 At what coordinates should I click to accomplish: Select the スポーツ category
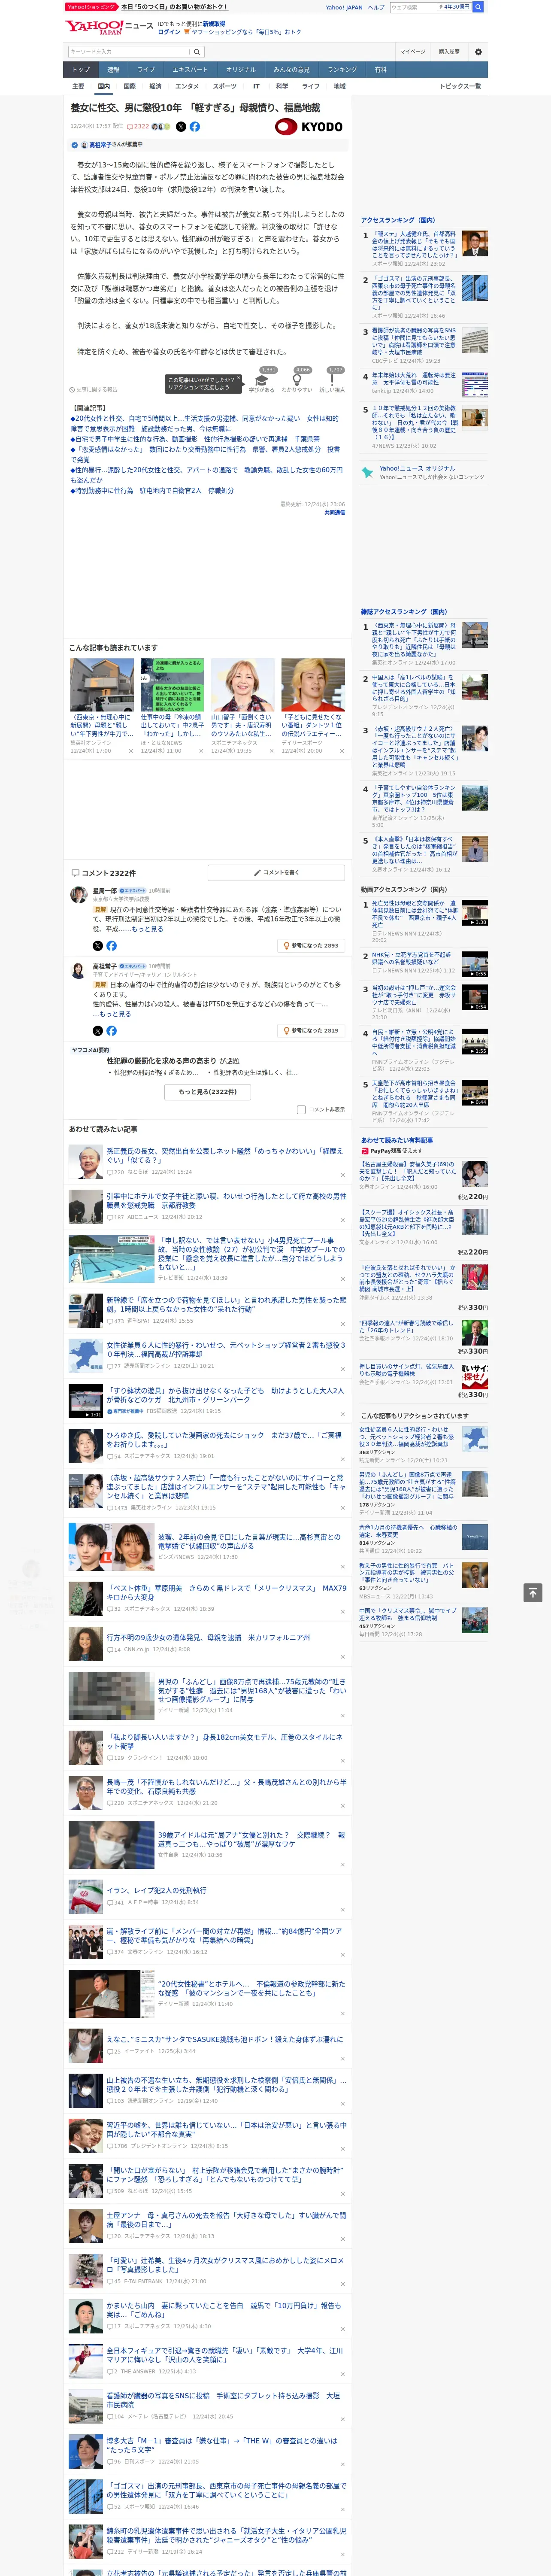pos(225,86)
